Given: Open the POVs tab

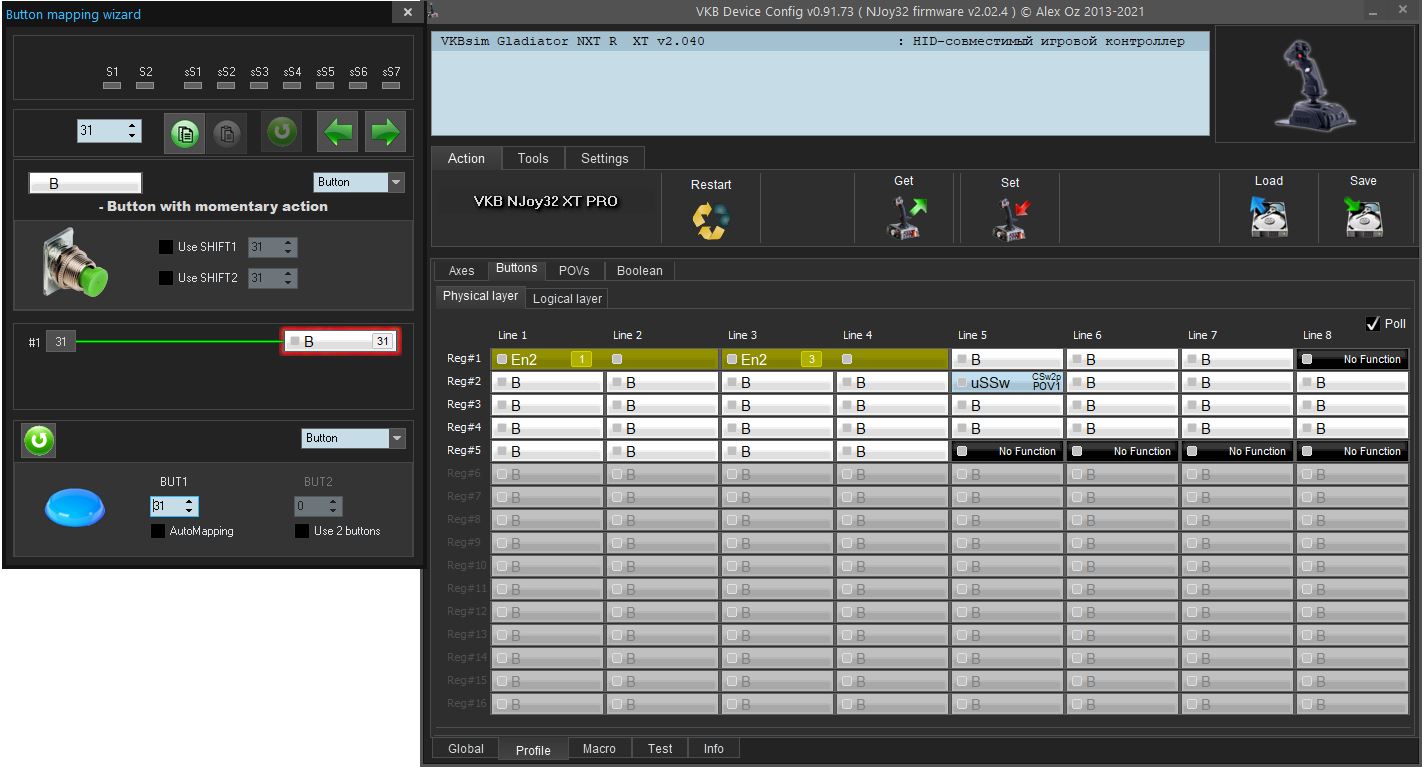Looking at the screenshot, I should click(x=574, y=271).
